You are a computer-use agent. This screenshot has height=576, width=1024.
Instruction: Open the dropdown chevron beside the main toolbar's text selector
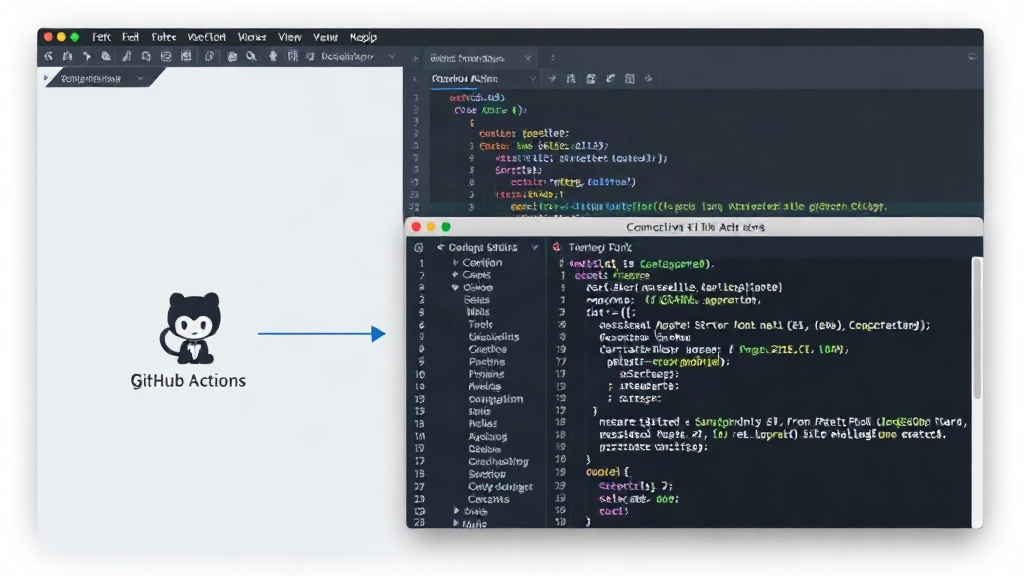392,57
